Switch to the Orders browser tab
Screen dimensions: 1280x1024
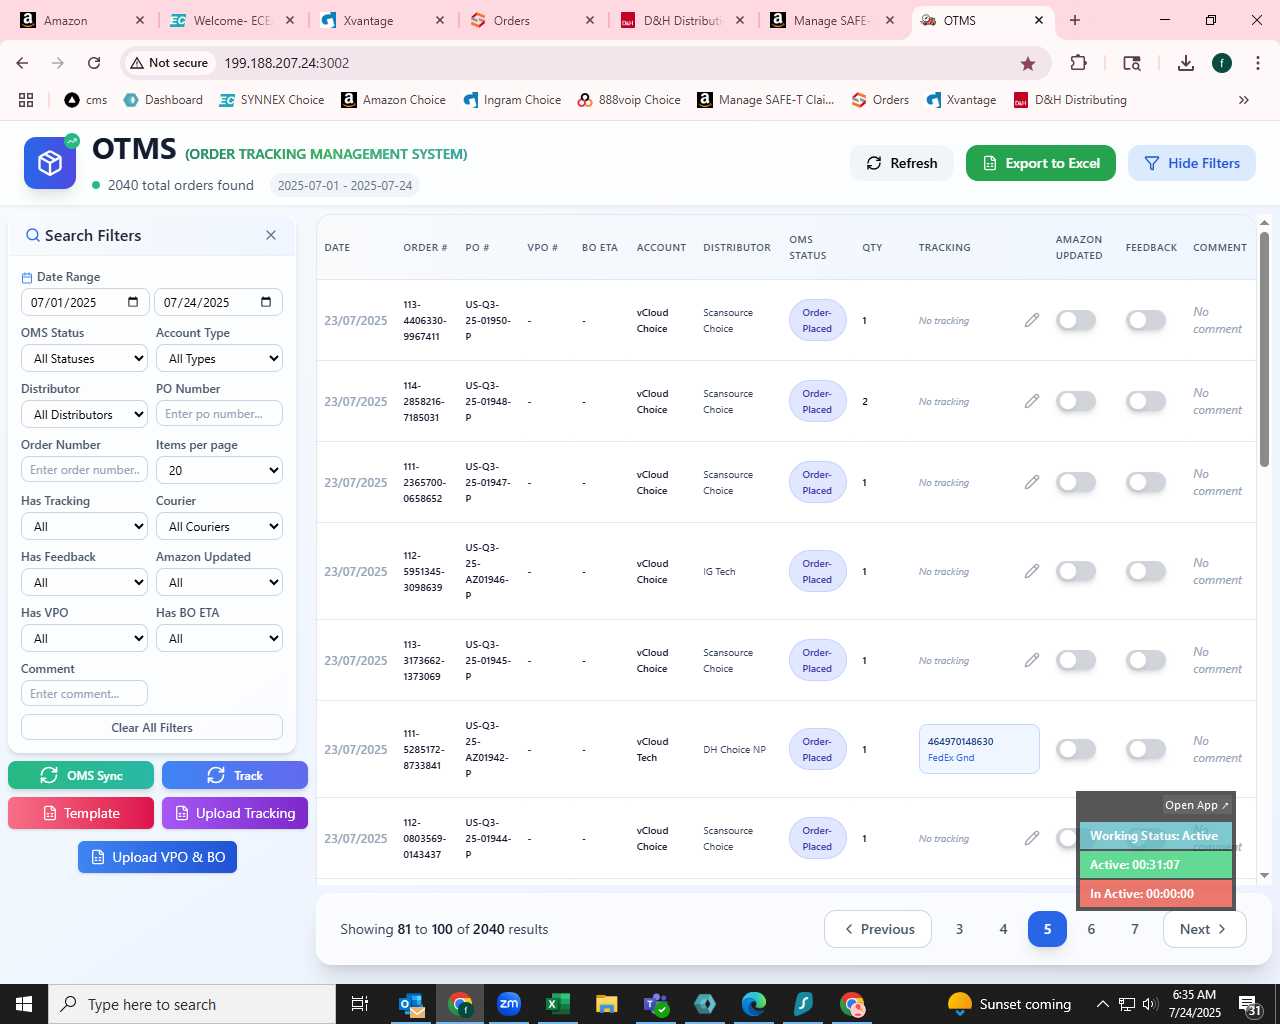pyautogui.click(x=530, y=20)
